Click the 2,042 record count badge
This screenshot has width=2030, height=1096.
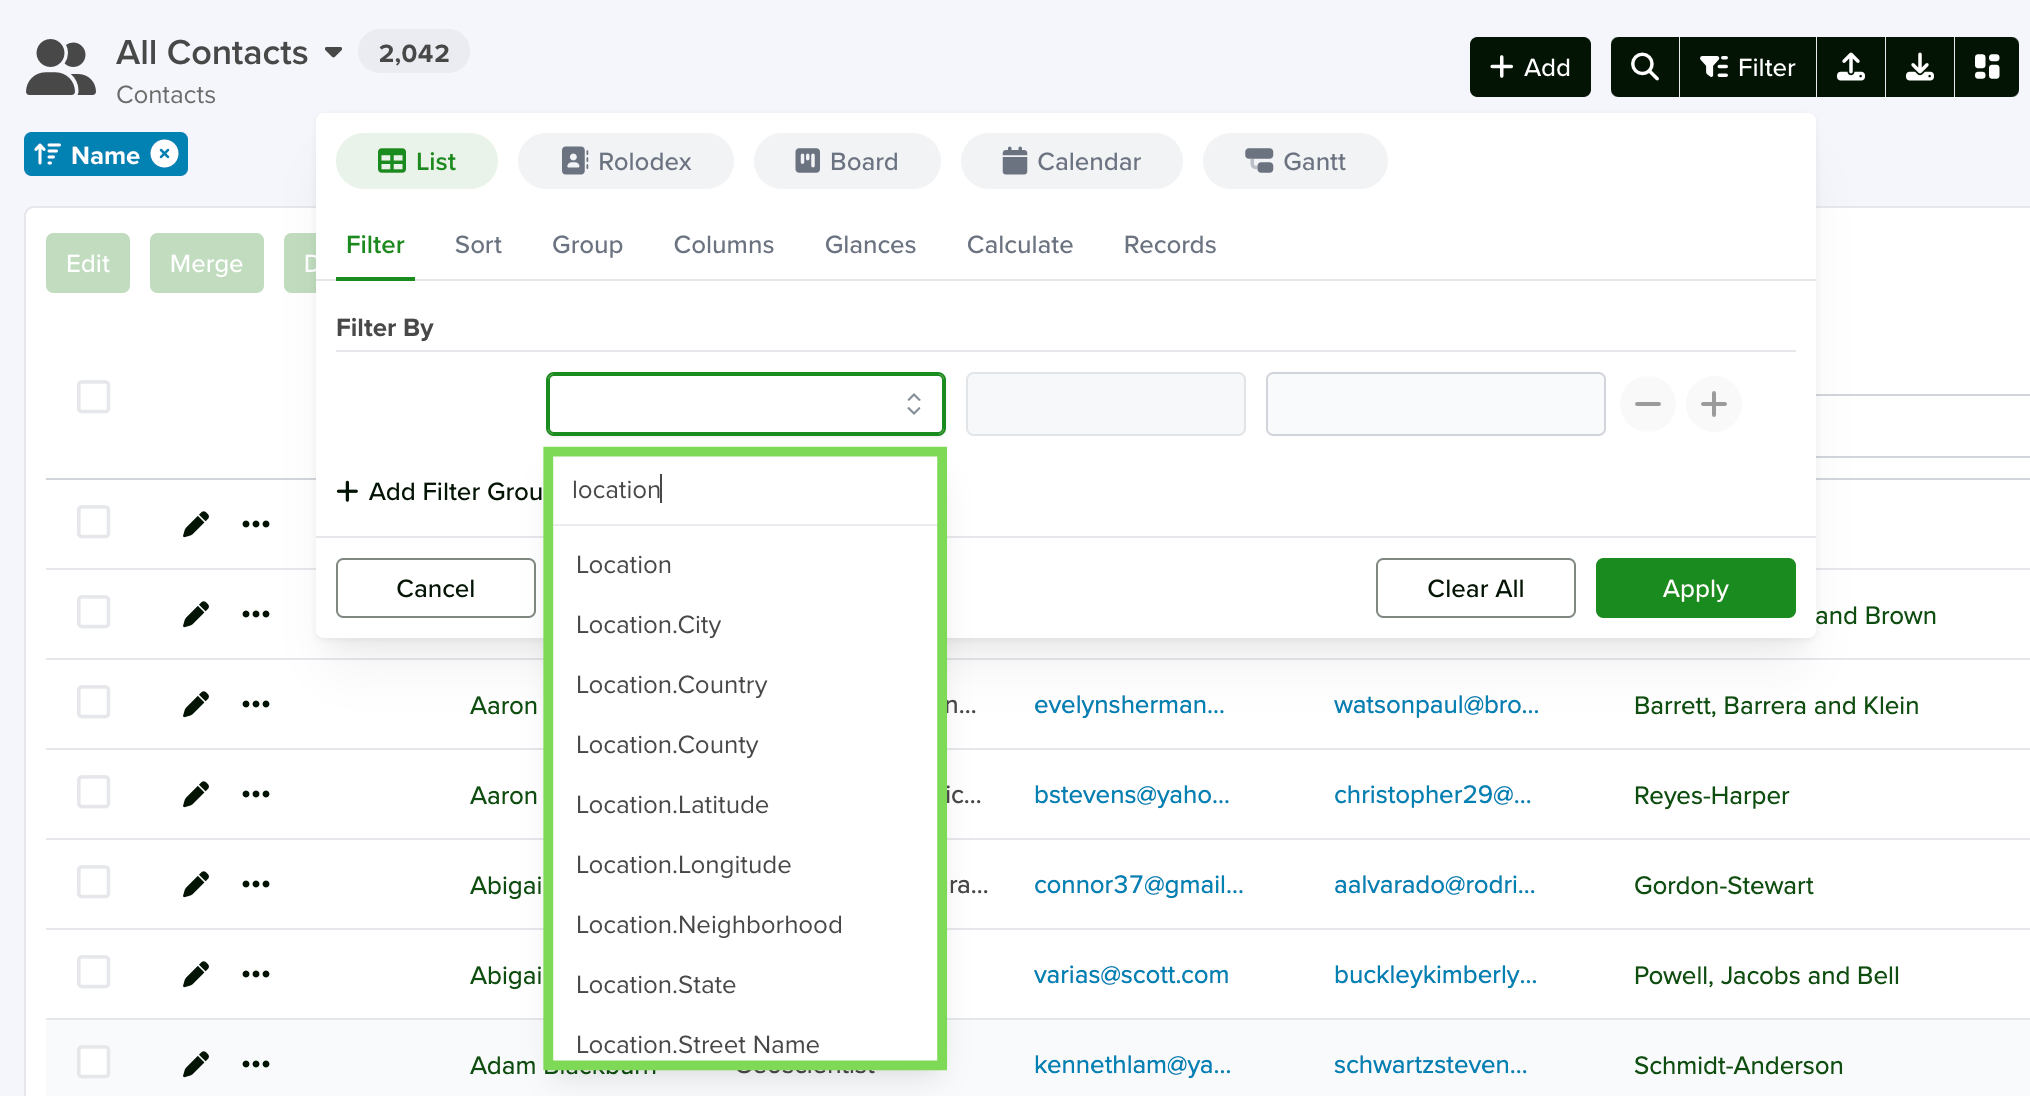click(414, 53)
